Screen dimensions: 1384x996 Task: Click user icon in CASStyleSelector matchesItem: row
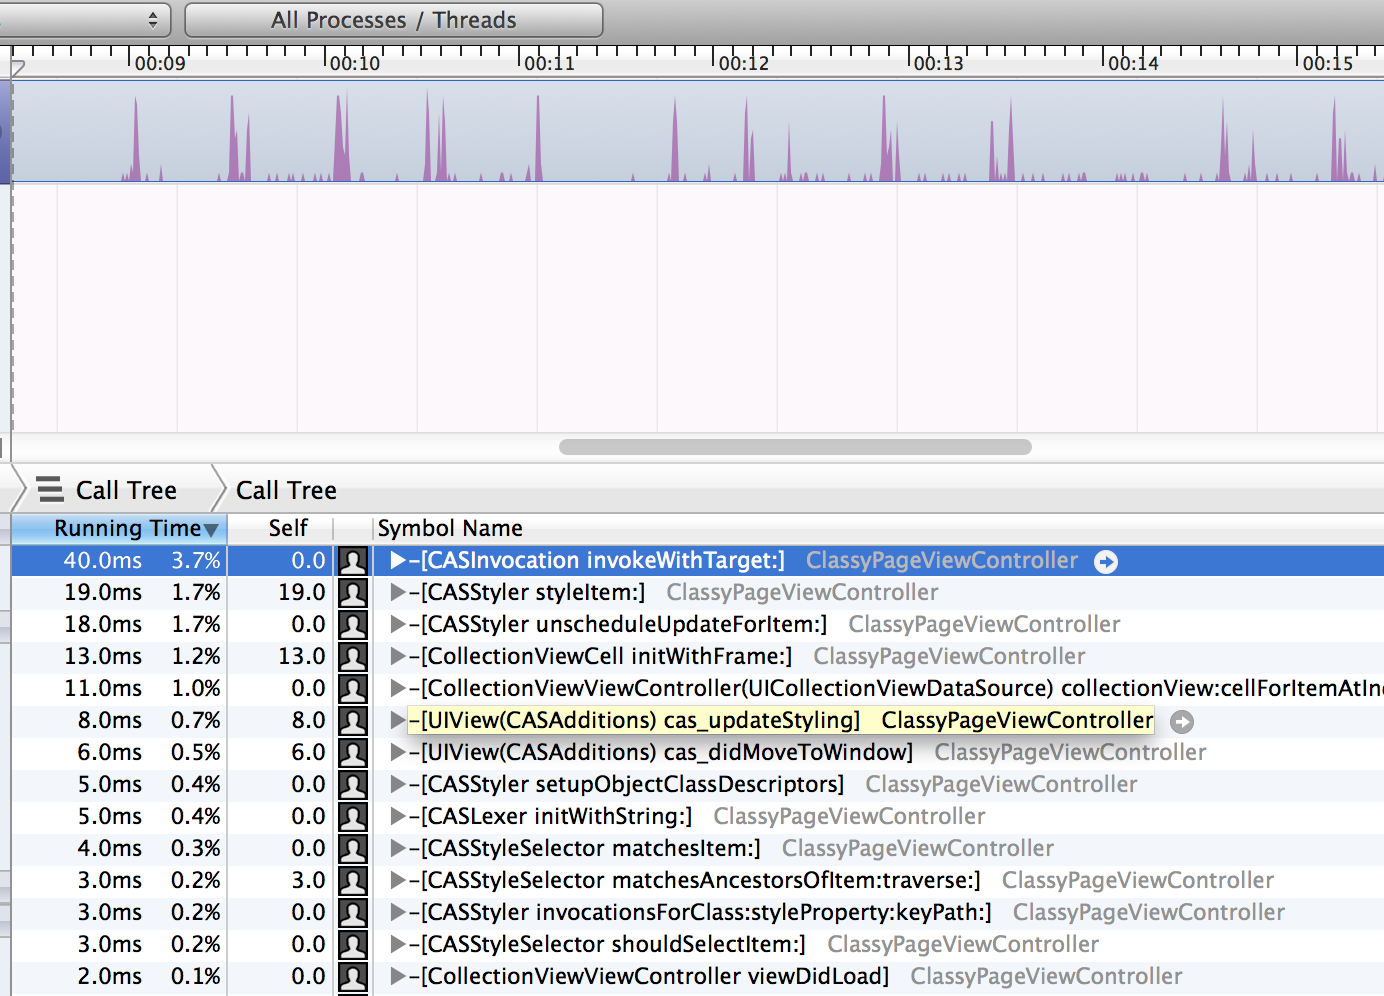(x=353, y=849)
